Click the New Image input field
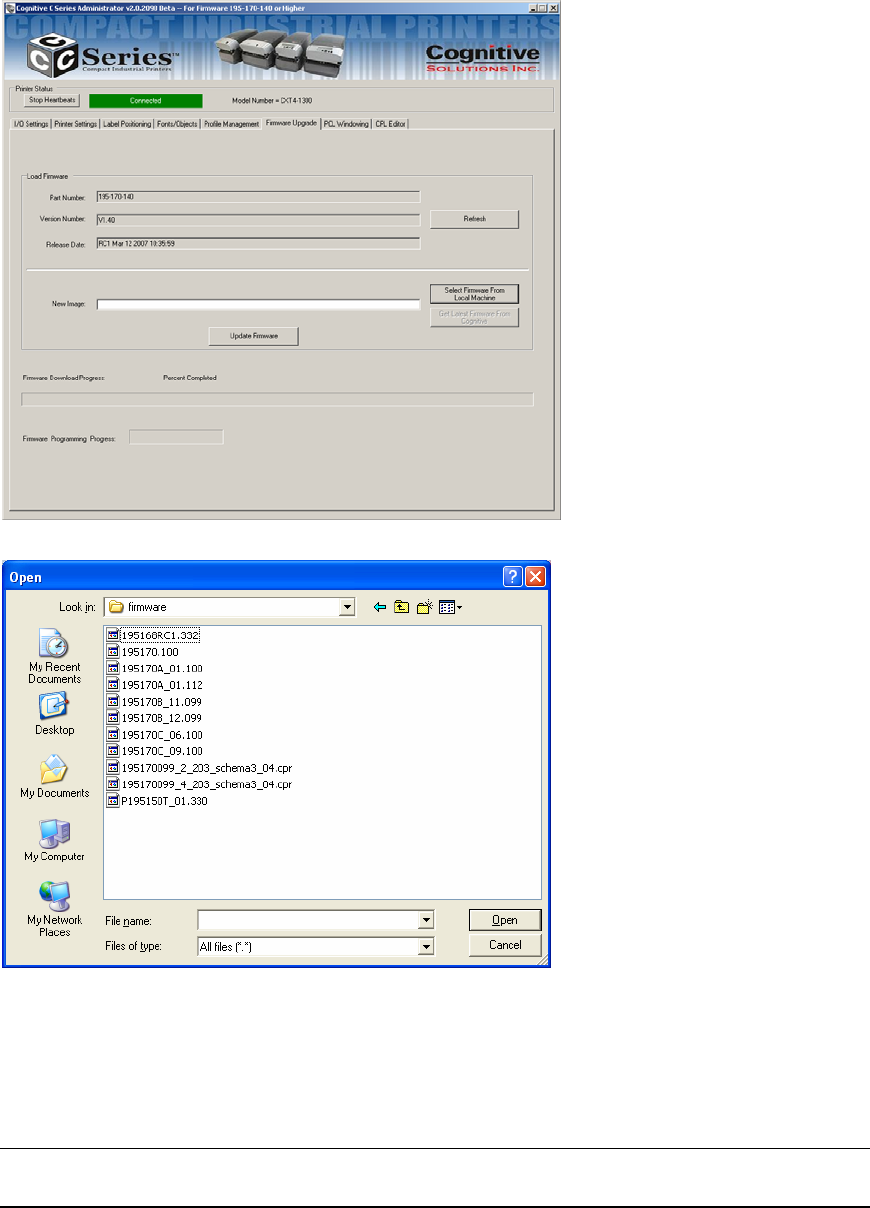 pyautogui.click(x=258, y=305)
